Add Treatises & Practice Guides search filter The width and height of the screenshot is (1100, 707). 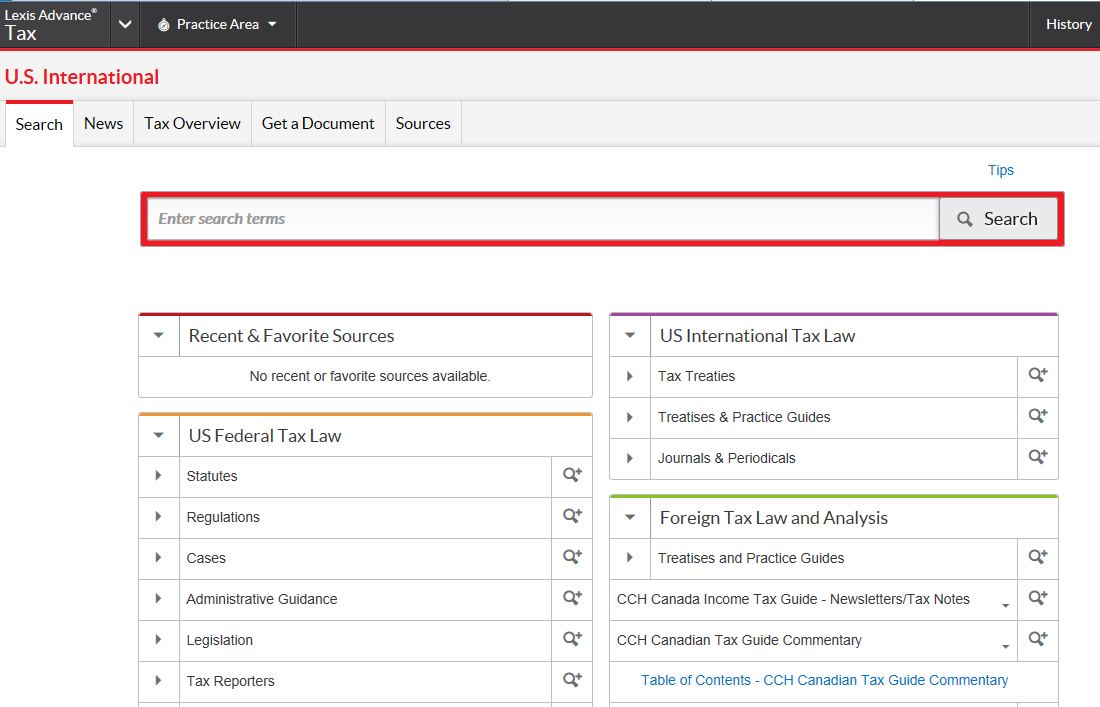(1038, 416)
